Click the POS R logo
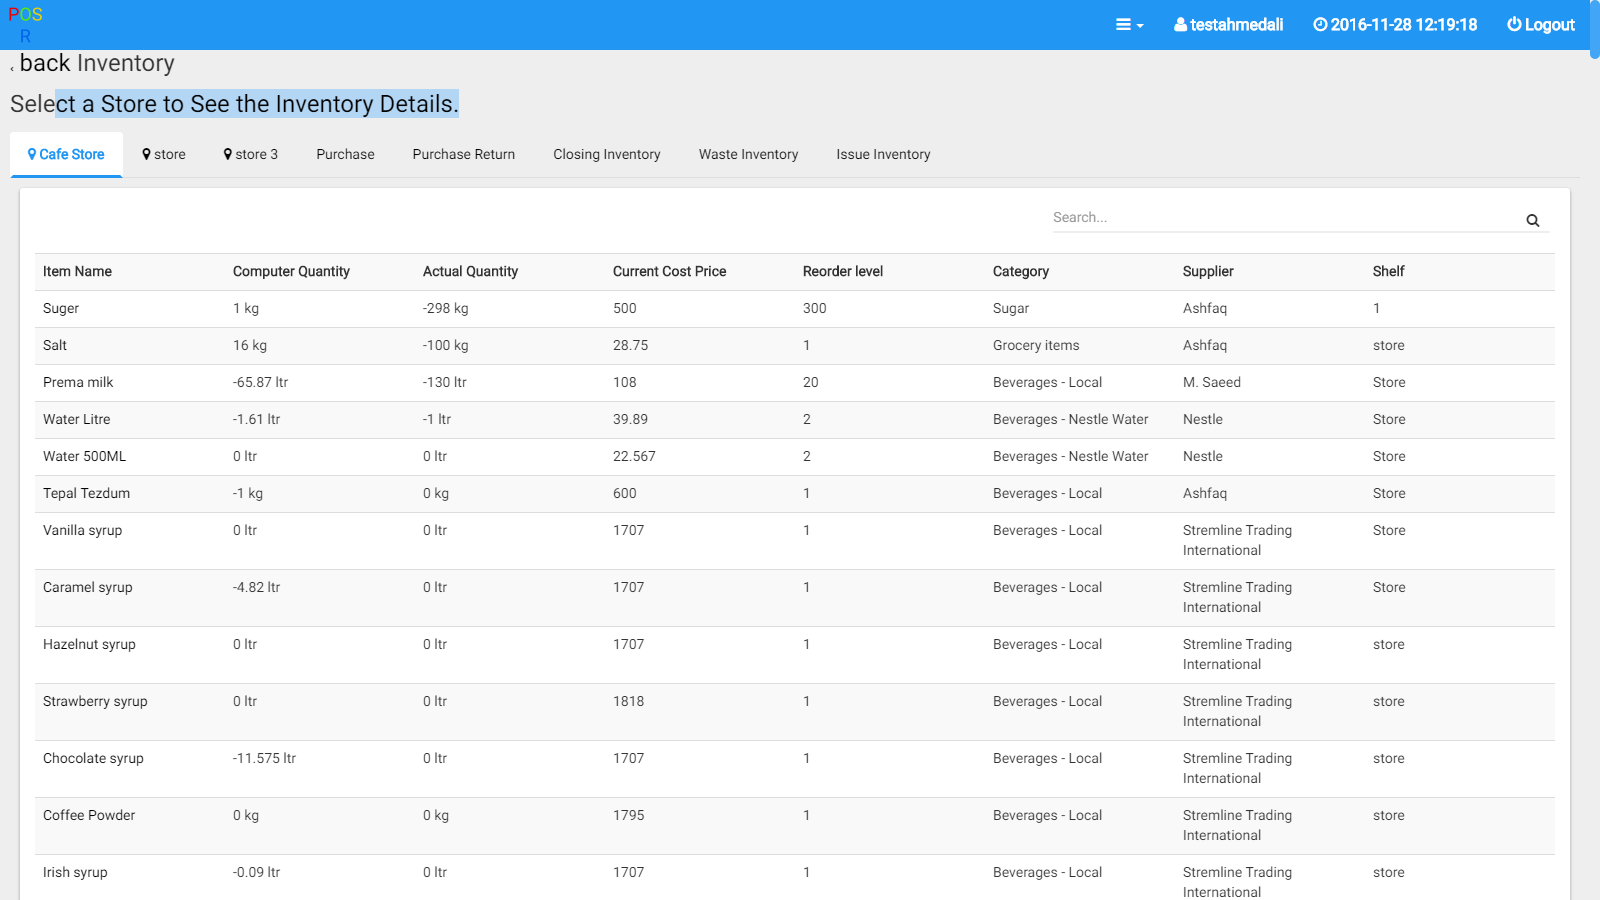Screen dimensions: 1600x900 coord(25,25)
